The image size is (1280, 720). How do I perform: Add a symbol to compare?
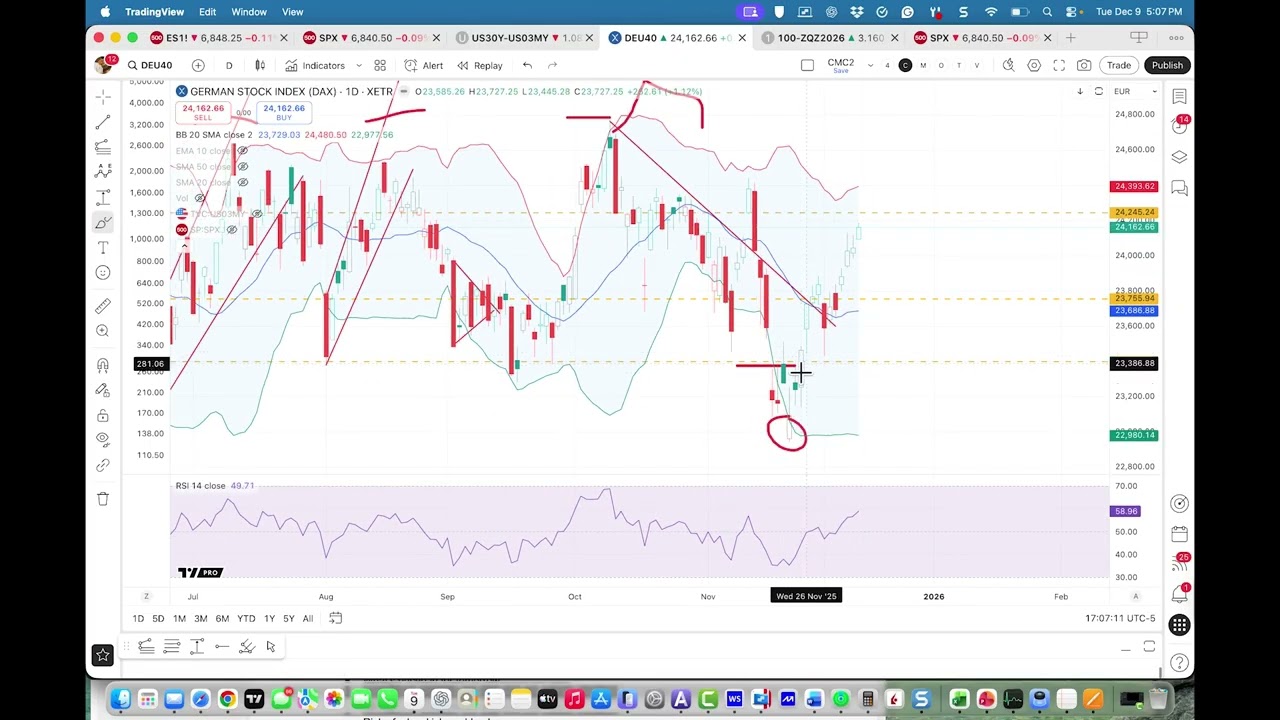coord(198,65)
